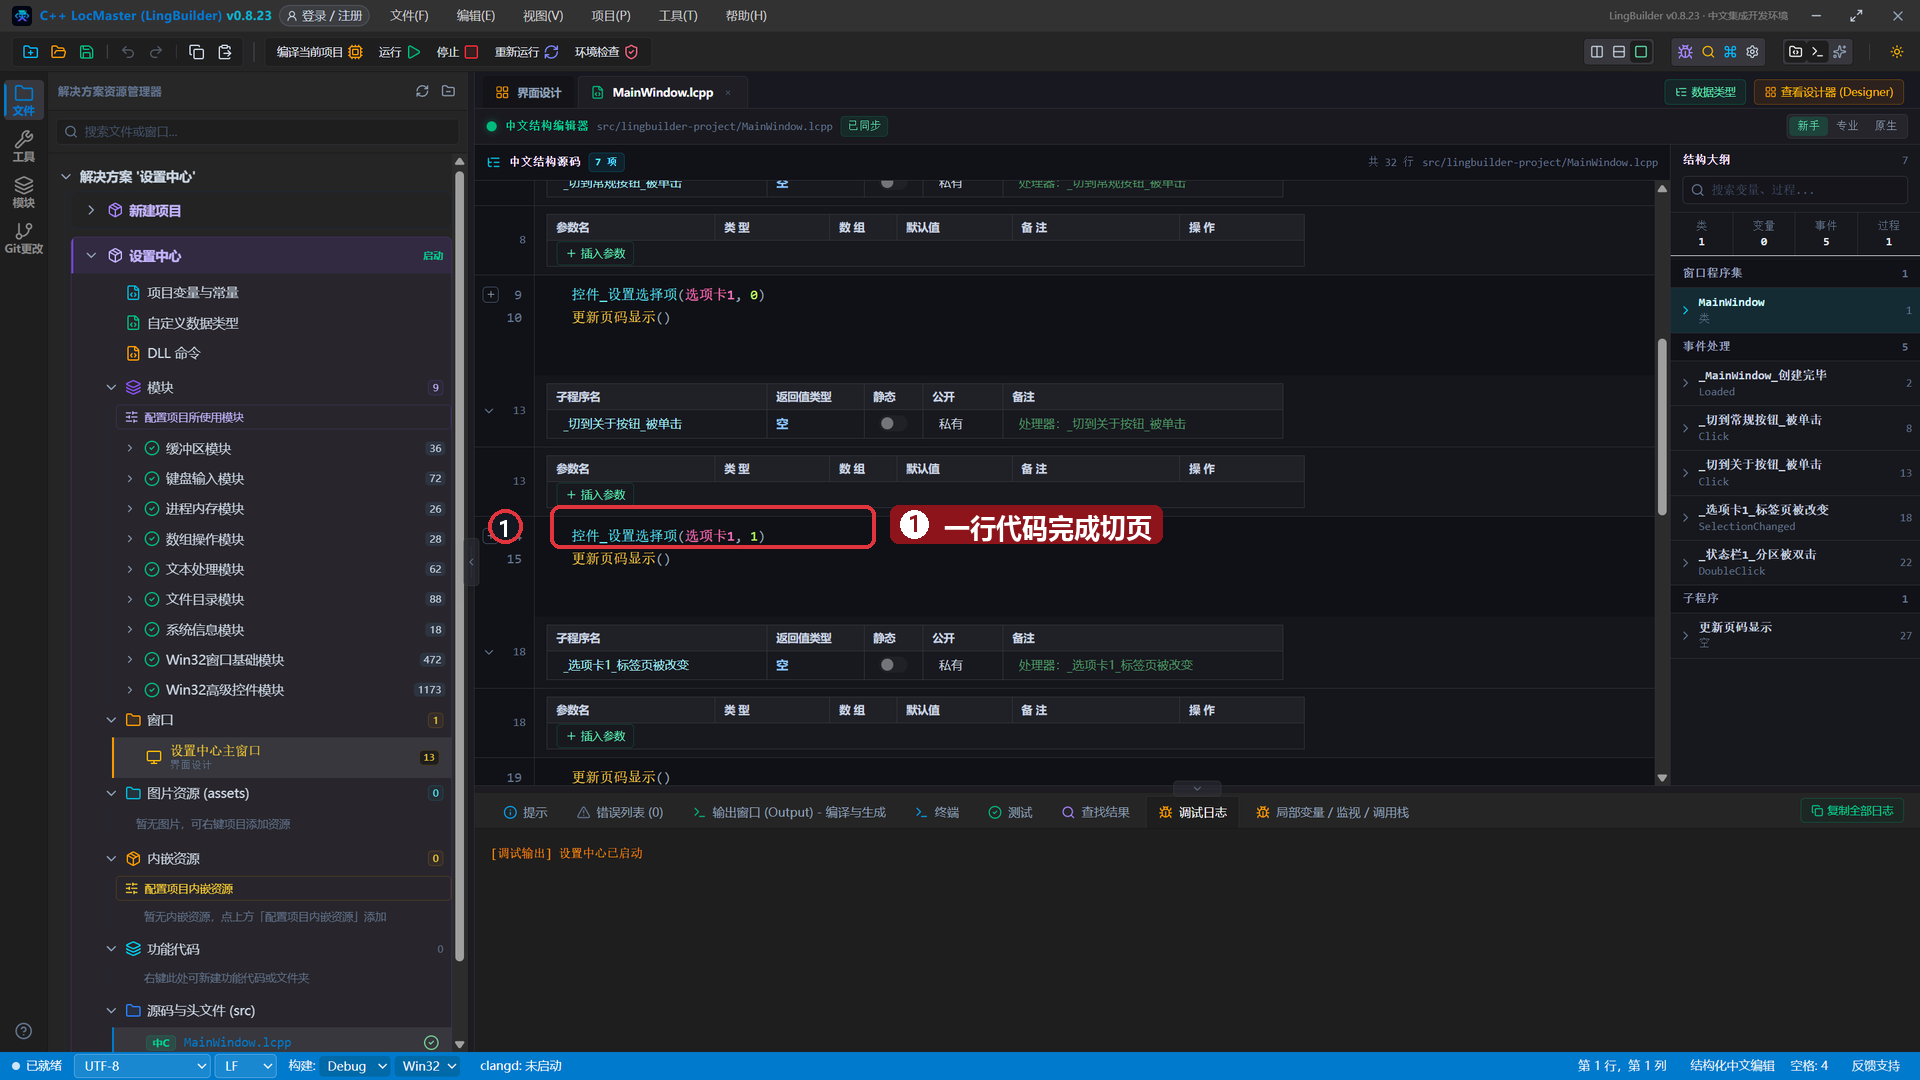Click the paste clipboard icon
The image size is (1920, 1080).
225,52
